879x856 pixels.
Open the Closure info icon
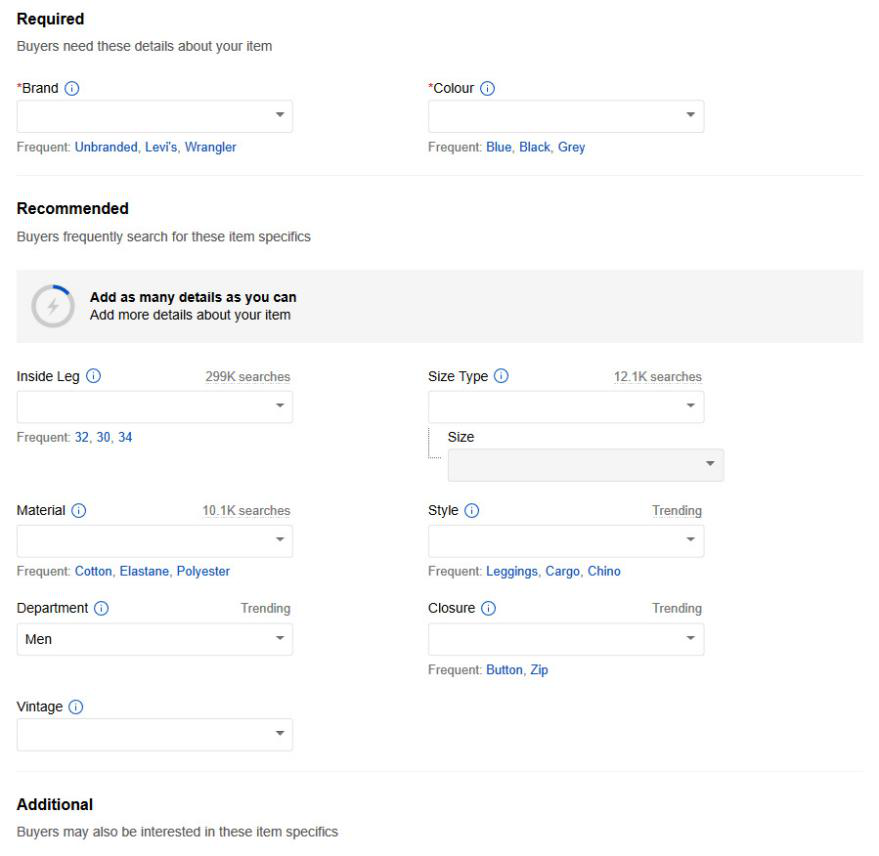tap(489, 608)
